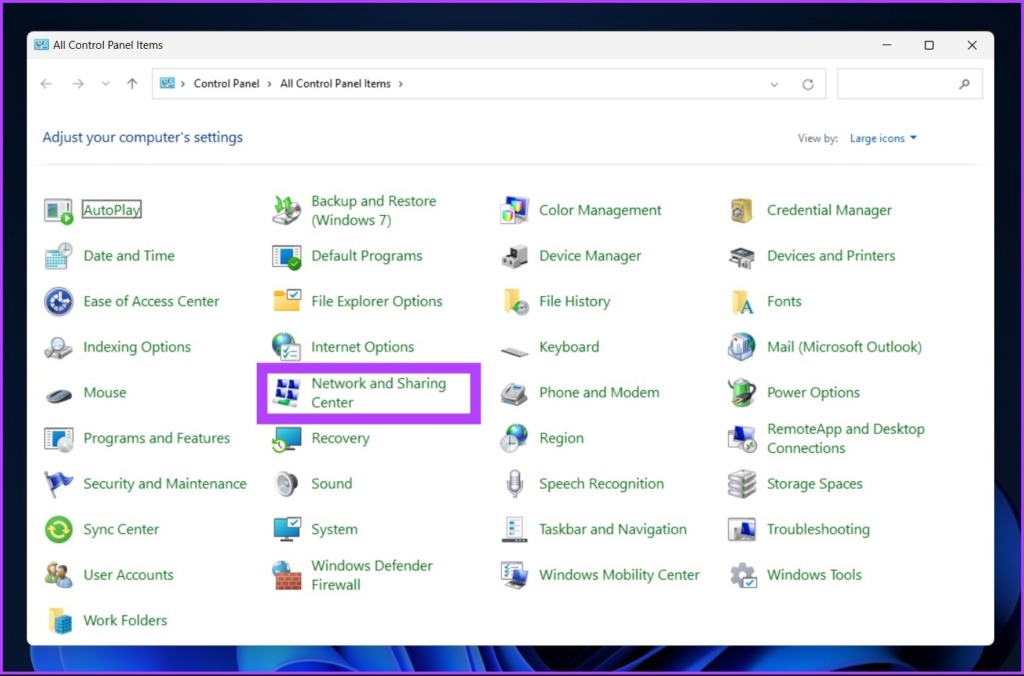Click the Device Manager icon
This screenshot has width=1024, height=676.
click(515, 256)
